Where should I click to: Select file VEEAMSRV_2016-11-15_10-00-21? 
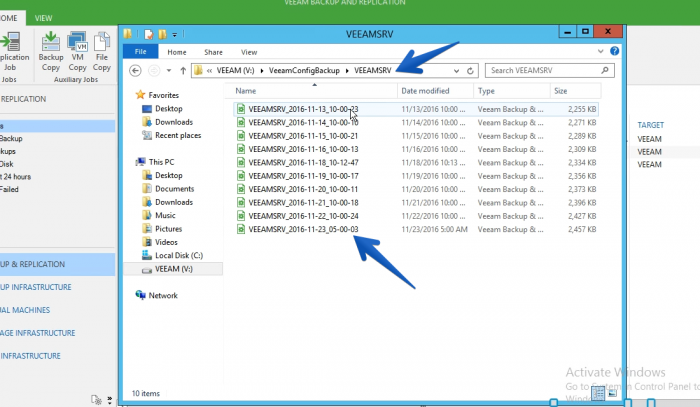pyautogui.click(x=303, y=136)
